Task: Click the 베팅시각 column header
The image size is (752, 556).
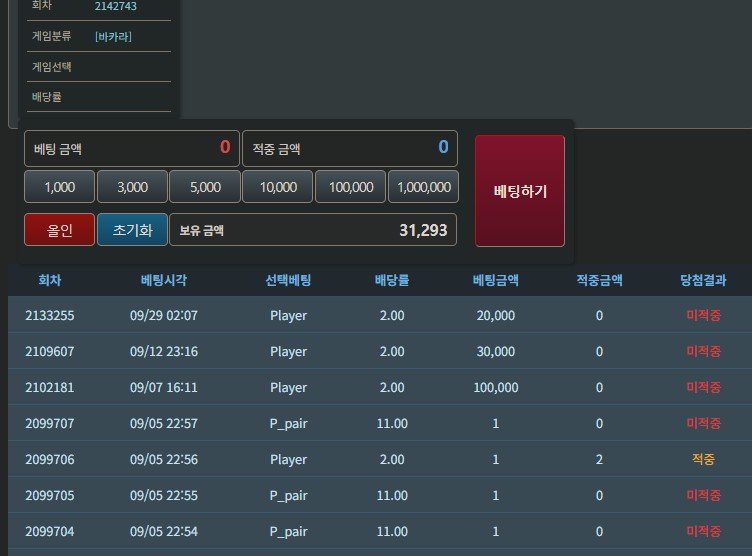Action: coord(164,280)
